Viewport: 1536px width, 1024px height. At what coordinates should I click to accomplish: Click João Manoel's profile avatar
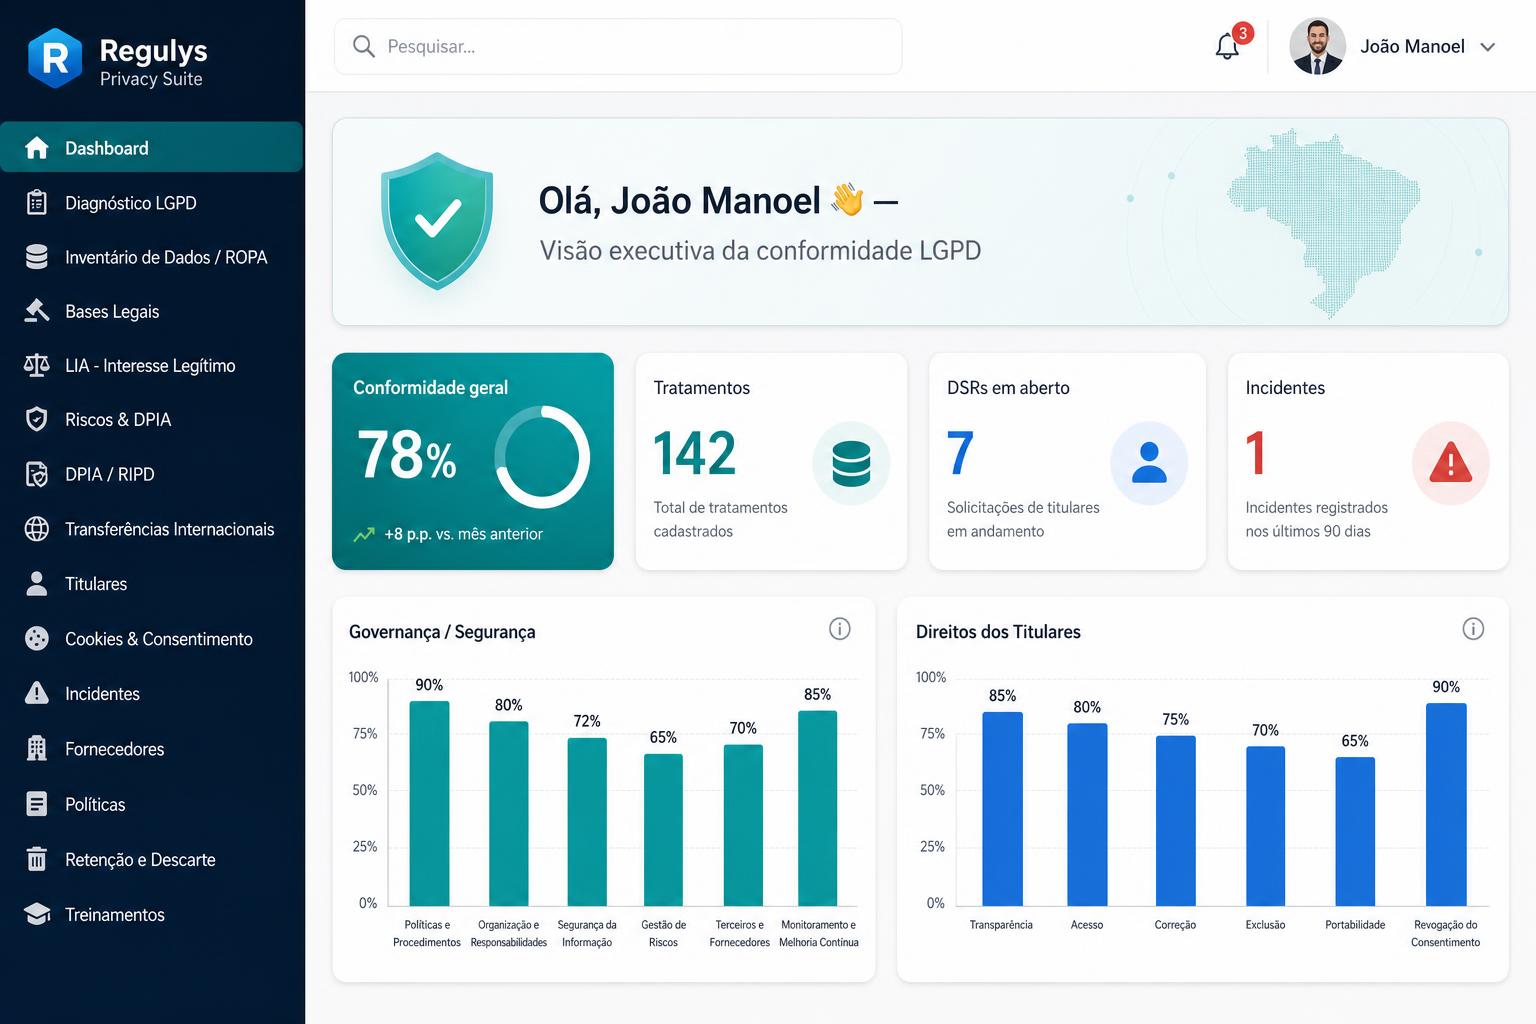point(1317,46)
